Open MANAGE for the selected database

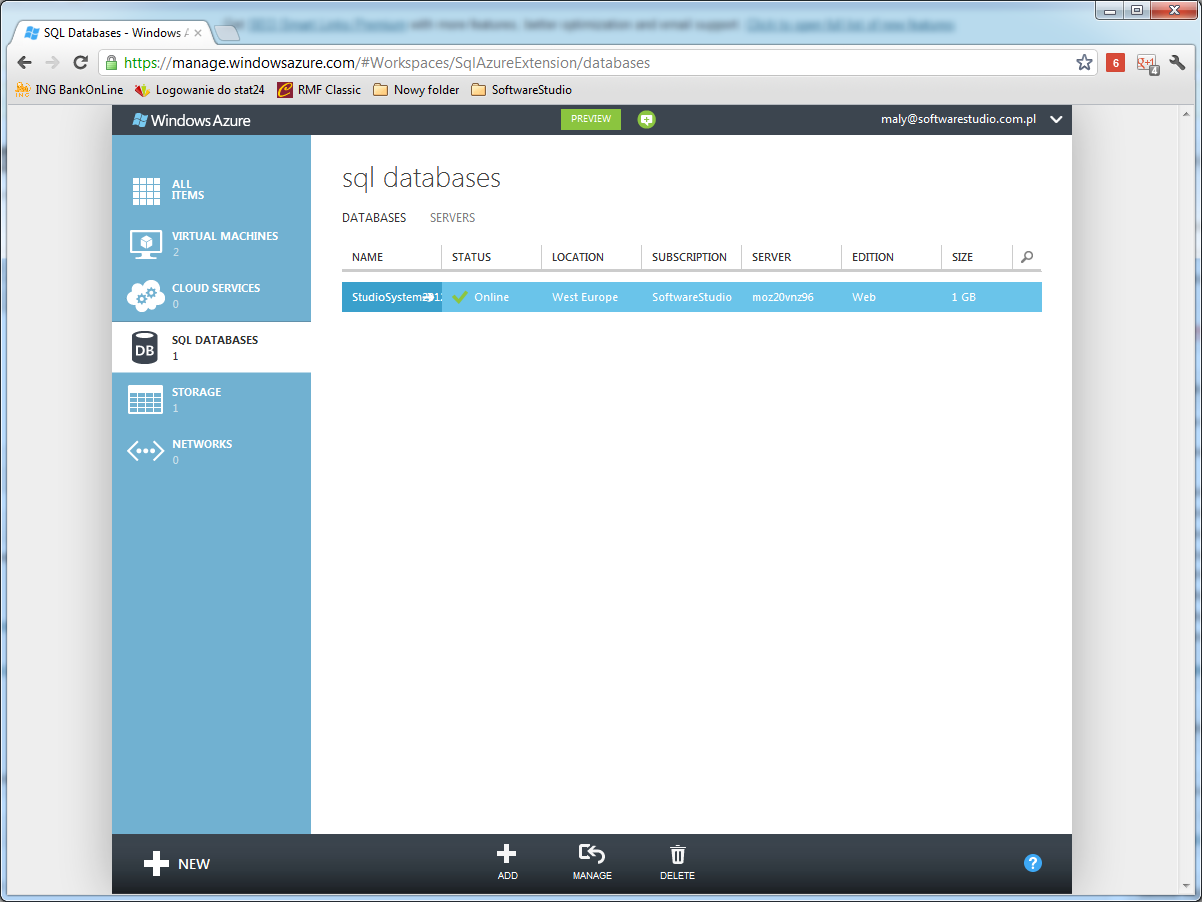(x=592, y=854)
